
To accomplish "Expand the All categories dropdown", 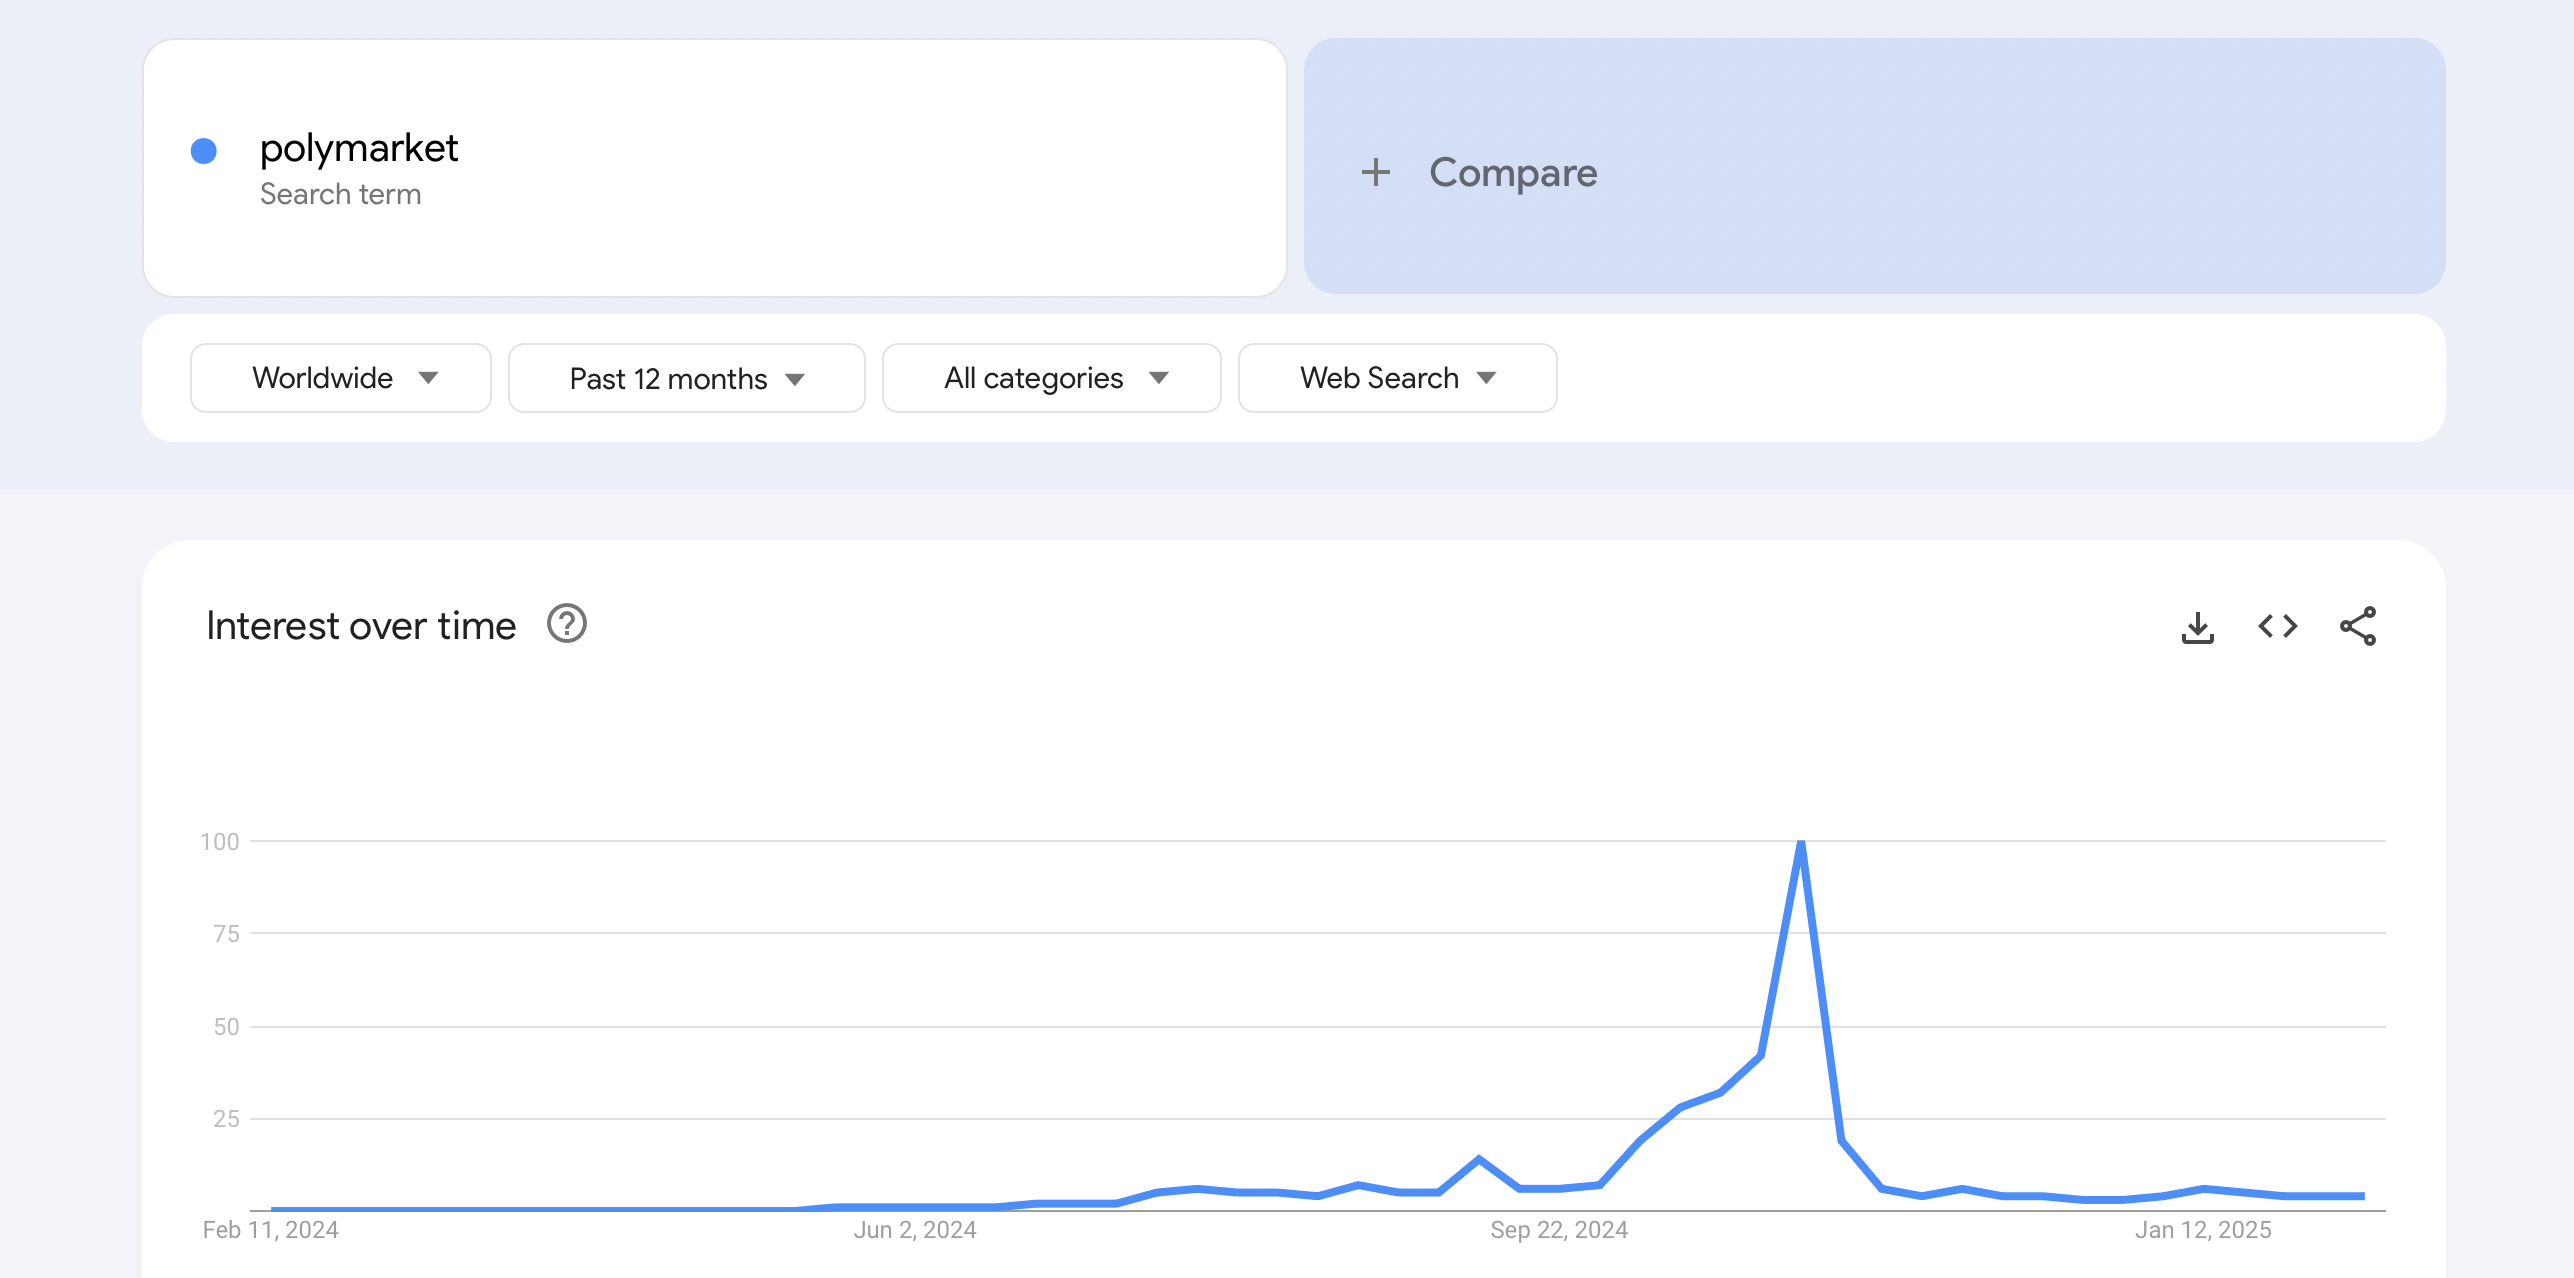I will [x=1051, y=378].
